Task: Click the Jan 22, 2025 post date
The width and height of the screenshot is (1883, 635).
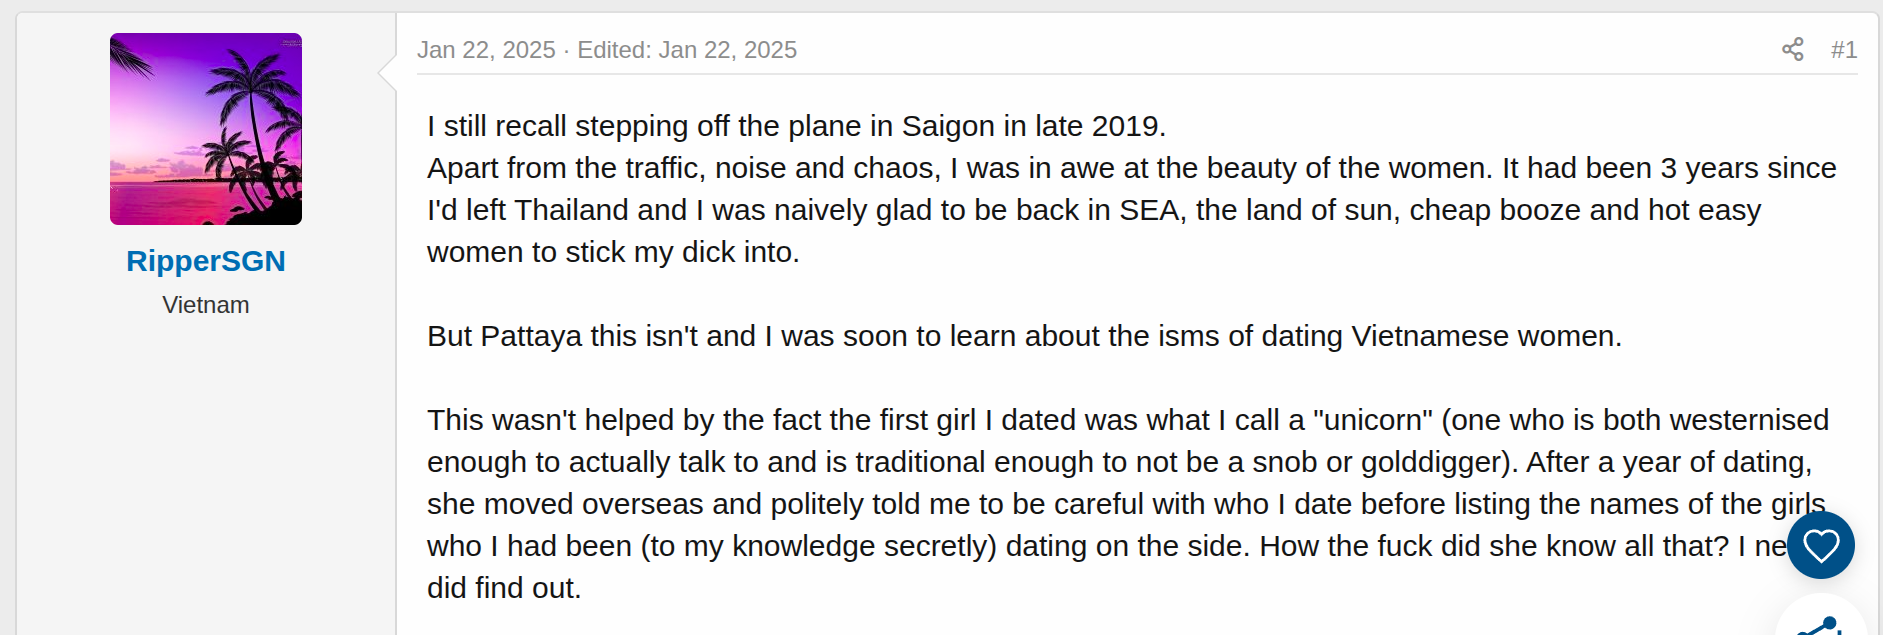Action: pyautogui.click(x=486, y=50)
